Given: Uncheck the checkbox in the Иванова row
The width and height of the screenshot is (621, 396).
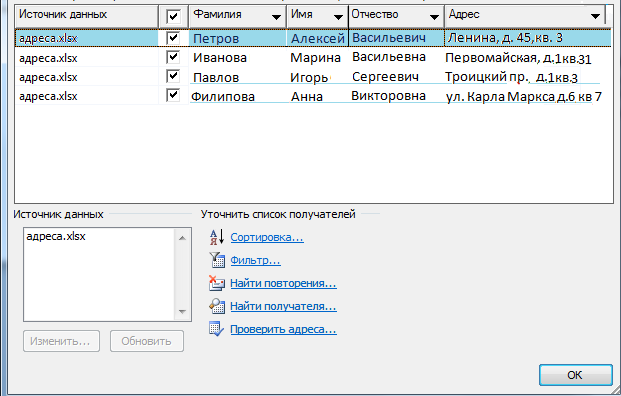Looking at the screenshot, I should [173, 57].
